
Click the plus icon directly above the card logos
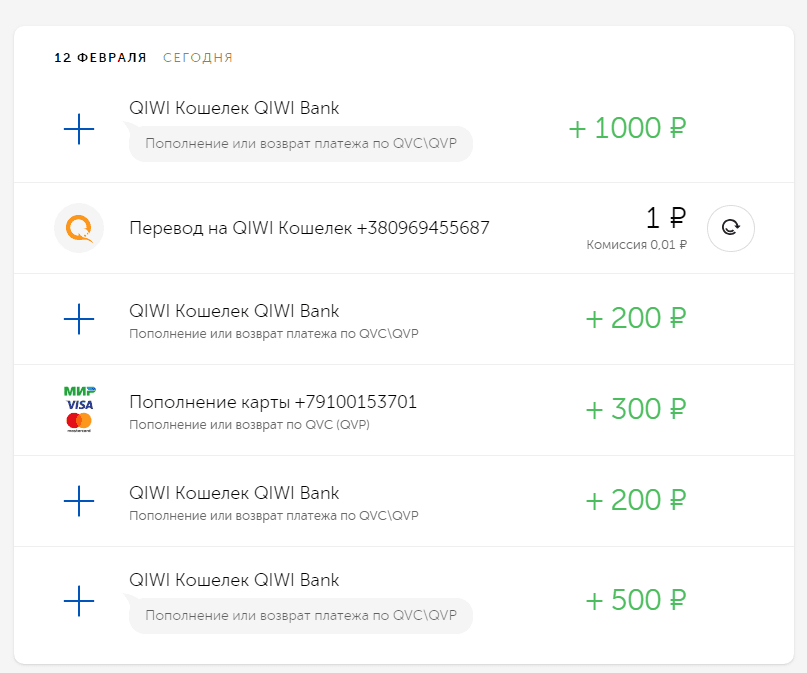point(79,319)
